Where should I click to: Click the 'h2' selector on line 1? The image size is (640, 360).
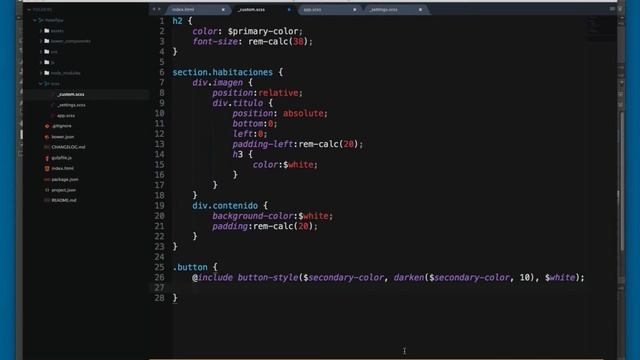click(177, 21)
